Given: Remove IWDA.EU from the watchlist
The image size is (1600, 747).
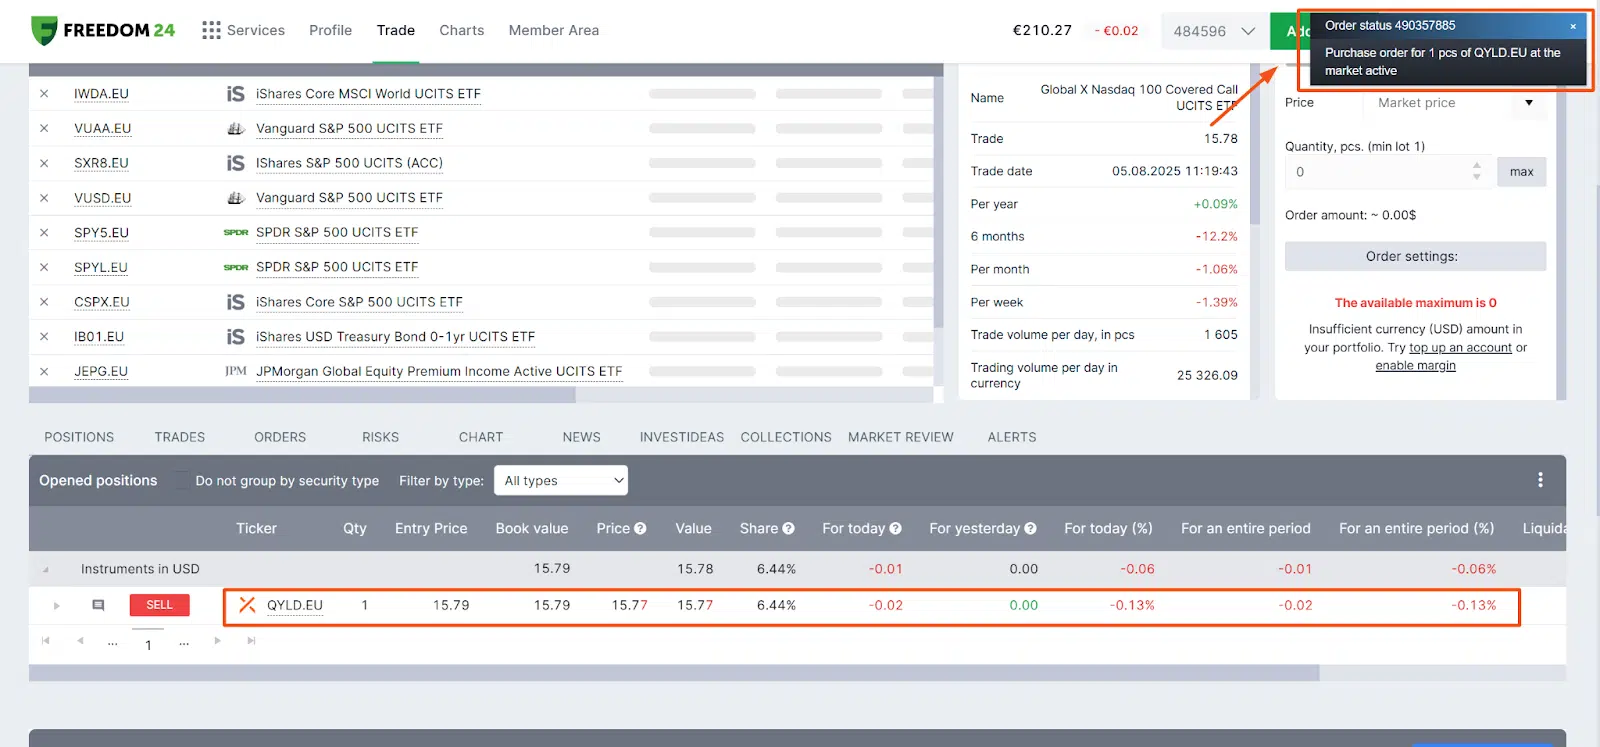Looking at the screenshot, I should click(x=44, y=94).
